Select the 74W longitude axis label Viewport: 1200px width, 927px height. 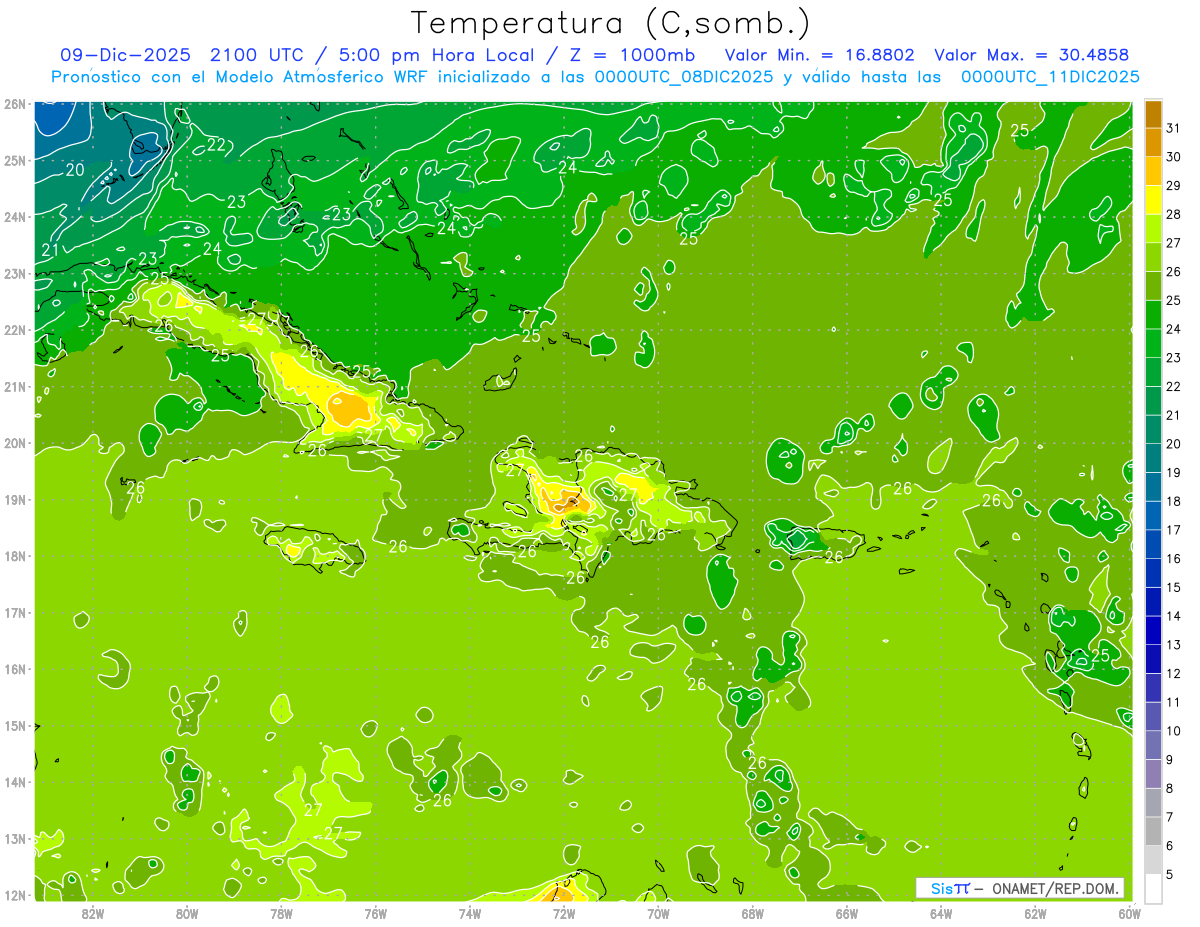pyautogui.click(x=469, y=913)
